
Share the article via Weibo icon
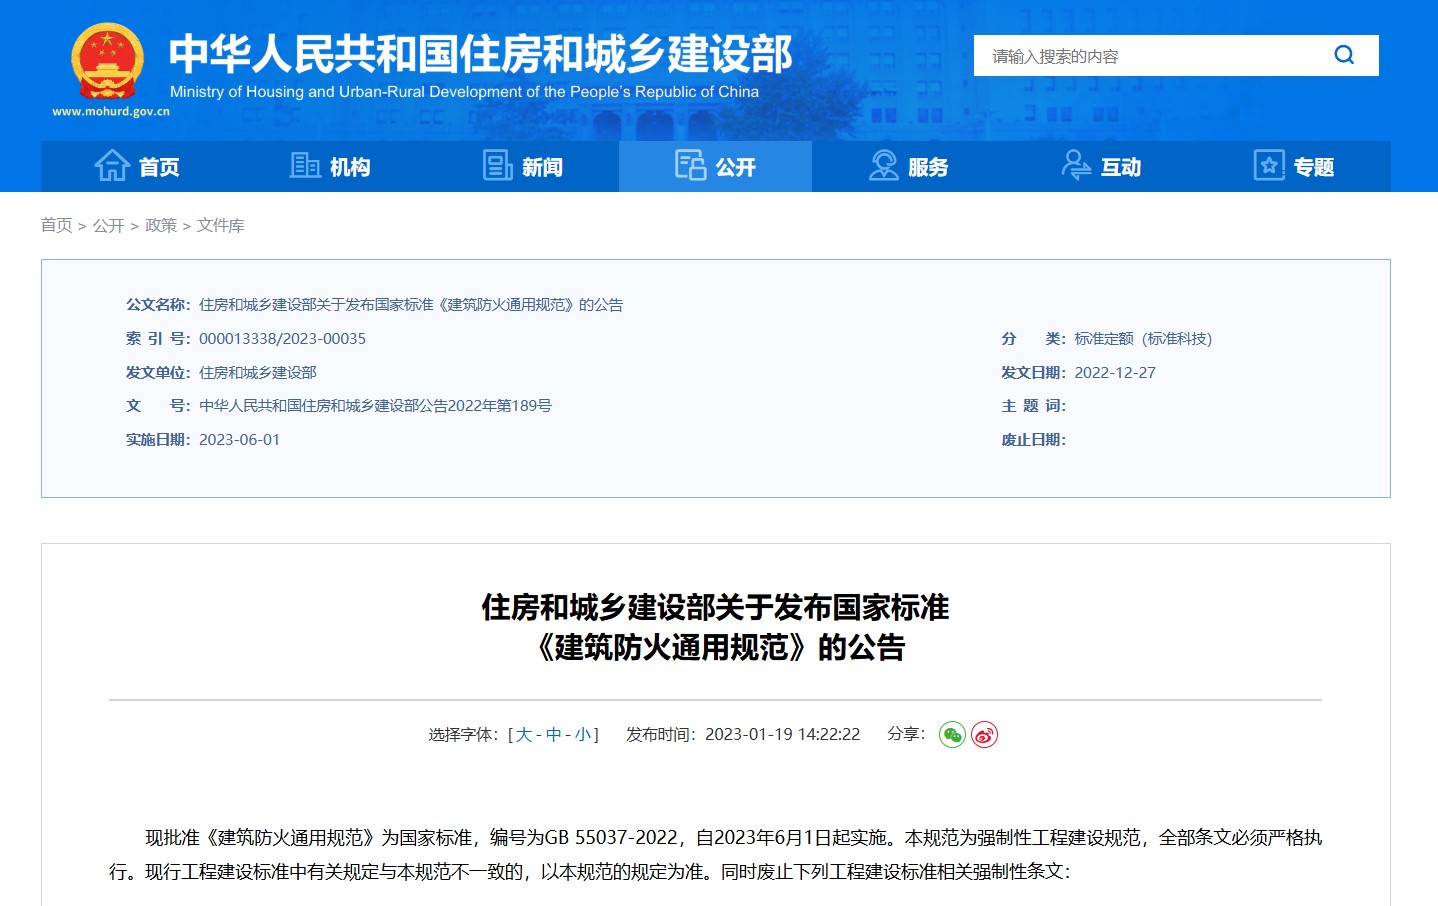click(x=985, y=735)
